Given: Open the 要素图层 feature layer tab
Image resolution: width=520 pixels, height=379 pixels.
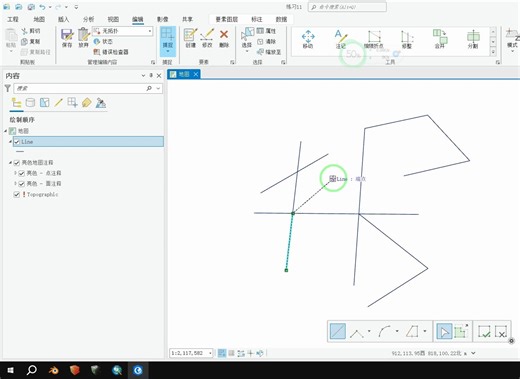Looking at the screenshot, I should pos(227,19).
